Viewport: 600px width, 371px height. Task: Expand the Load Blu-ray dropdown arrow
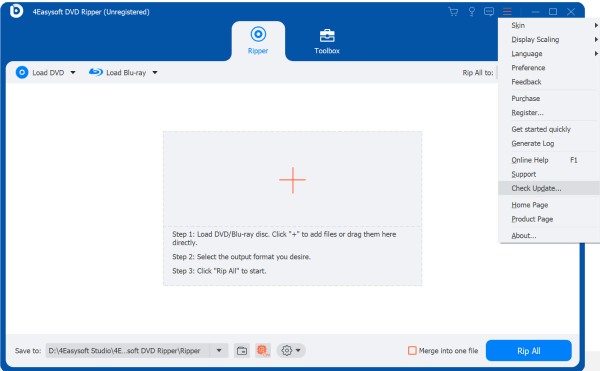pyautogui.click(x=155, y=72)
